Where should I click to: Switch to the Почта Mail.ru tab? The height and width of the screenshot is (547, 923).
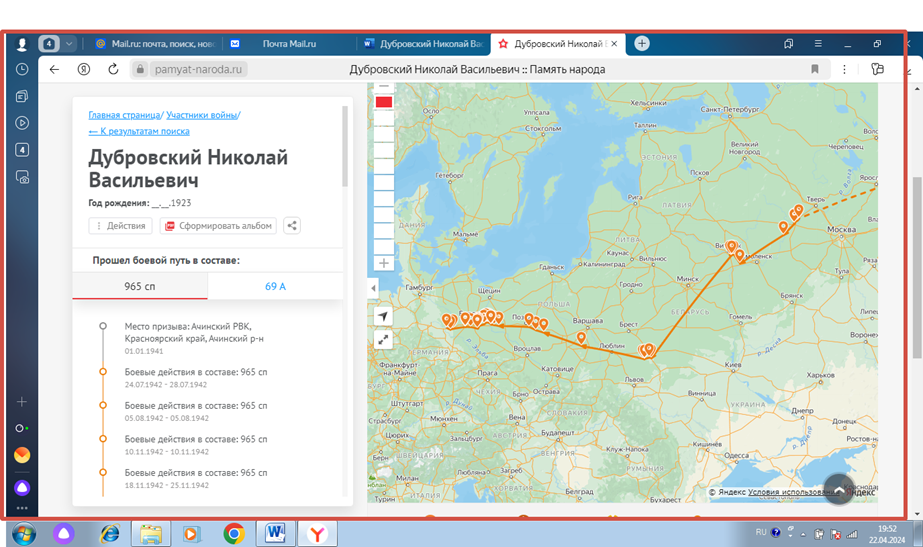(x=289, y=44)
